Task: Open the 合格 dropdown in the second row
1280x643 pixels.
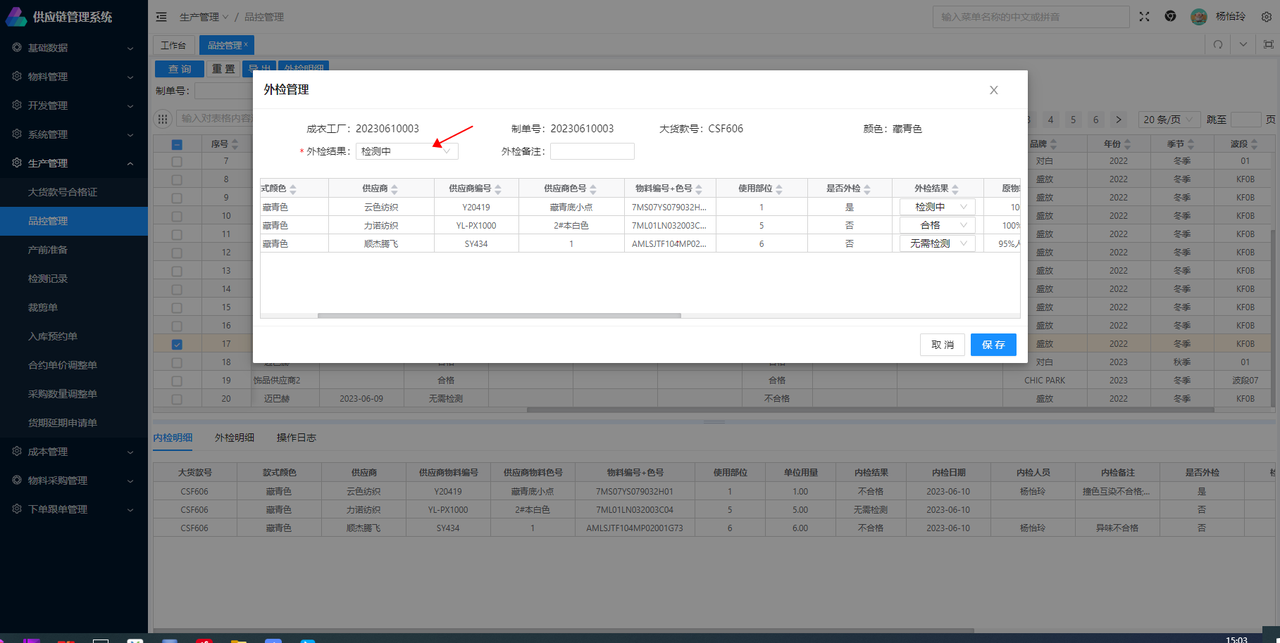Action: [x=937, y=225]
